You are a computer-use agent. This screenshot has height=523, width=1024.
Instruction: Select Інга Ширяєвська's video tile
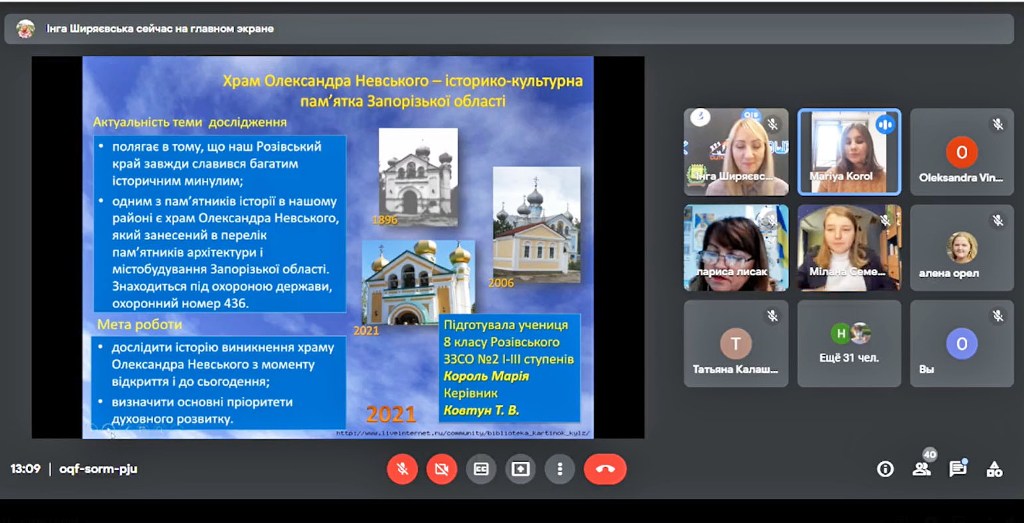coord(735,151)
